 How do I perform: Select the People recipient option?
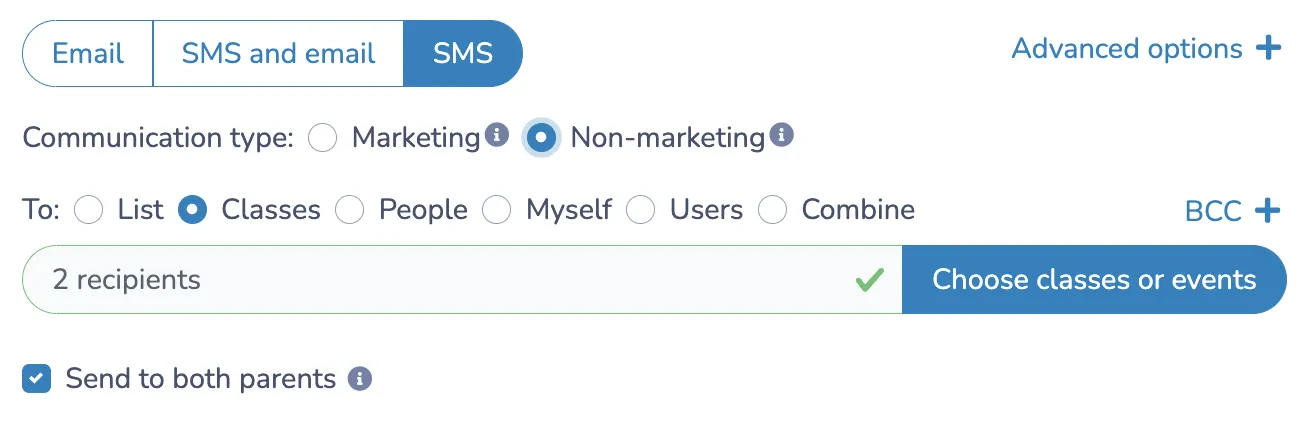350,210
